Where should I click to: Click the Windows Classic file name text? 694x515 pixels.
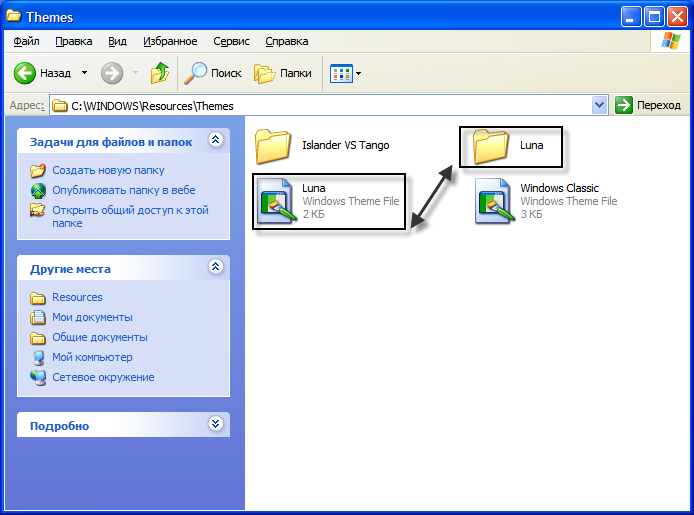[559, 188]
